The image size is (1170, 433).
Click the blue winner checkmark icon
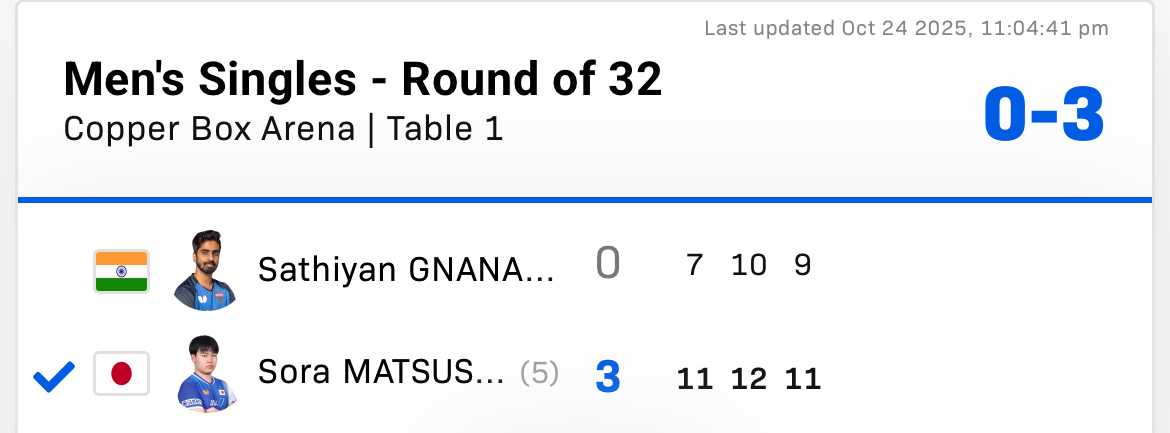click(x=54, y=376)
